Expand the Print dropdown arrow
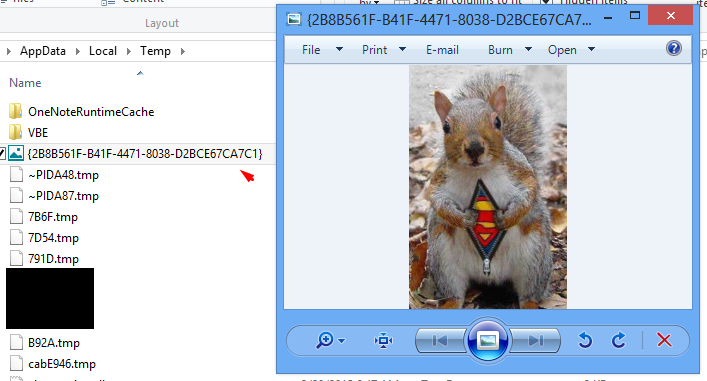Screen dimensions: 707x381 402,49
